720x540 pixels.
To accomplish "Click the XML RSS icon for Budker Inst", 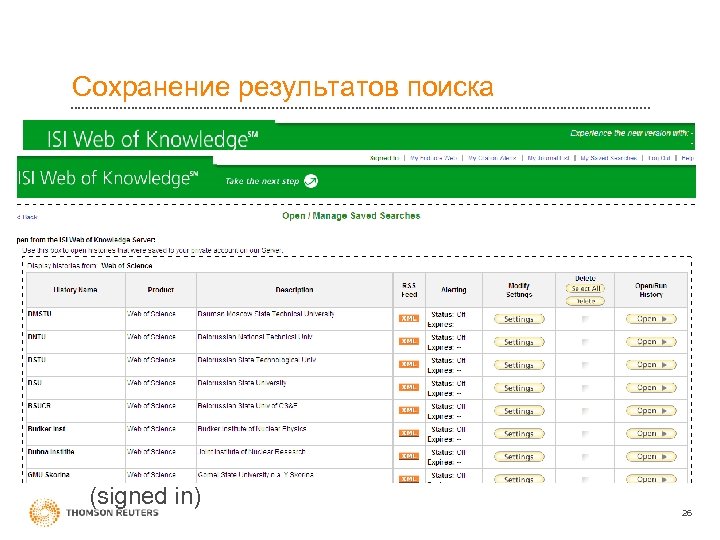I will [x=409, y=433].
